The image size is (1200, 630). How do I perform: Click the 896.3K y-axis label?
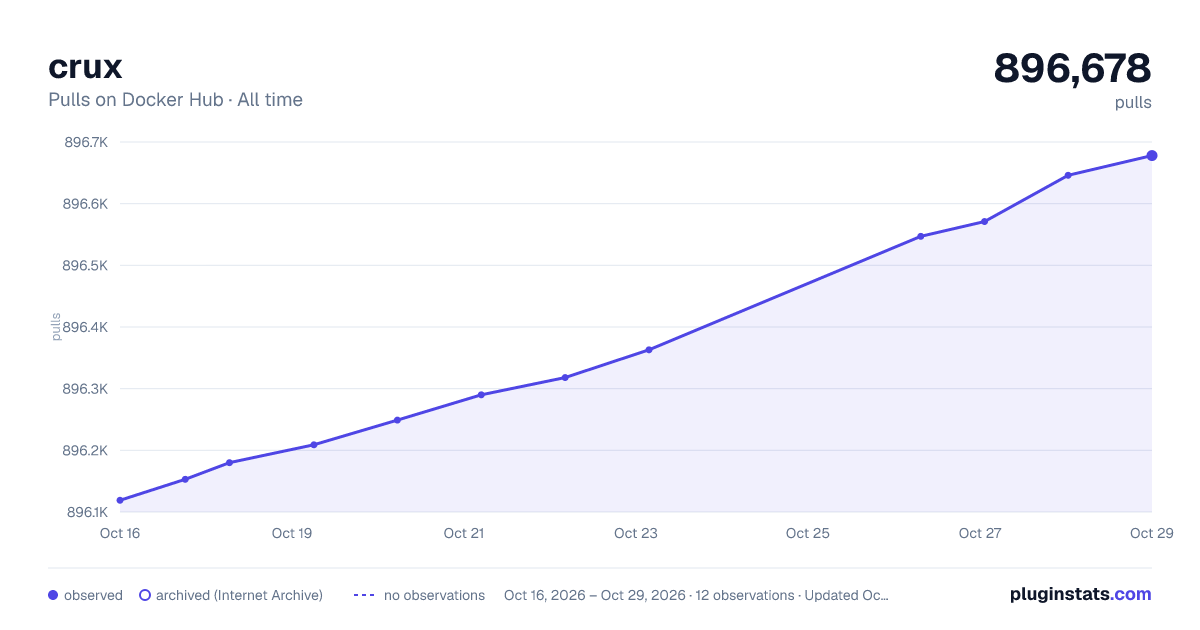(x=86, y=389)
